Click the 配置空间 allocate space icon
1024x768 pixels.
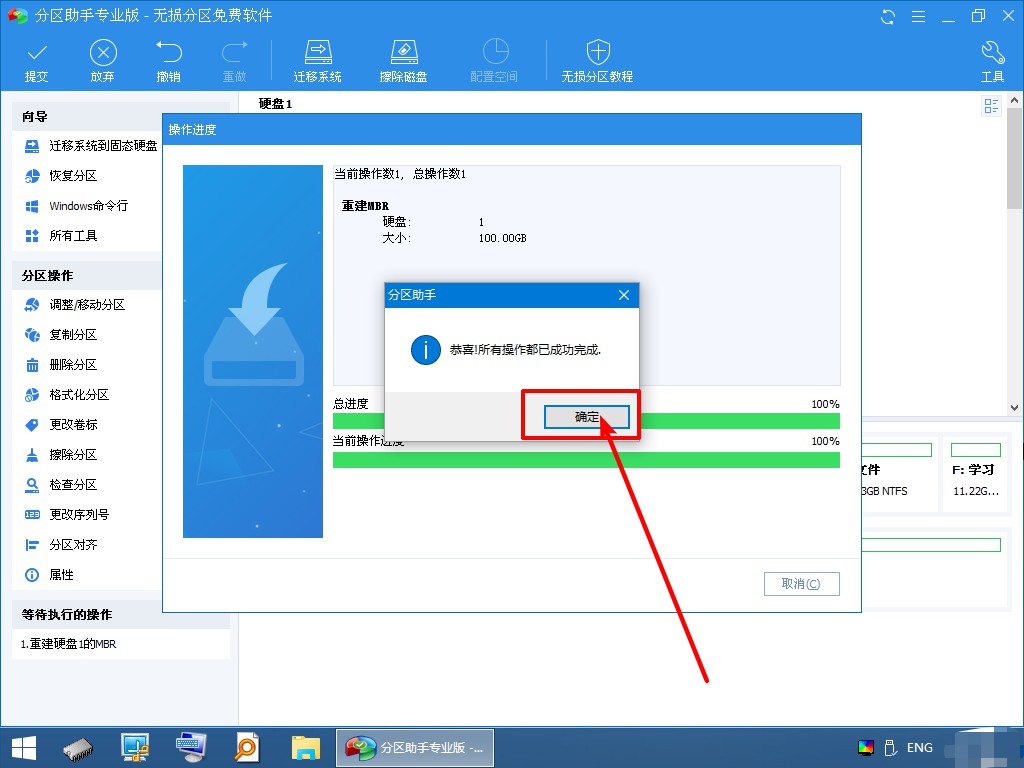pos(494,61)
